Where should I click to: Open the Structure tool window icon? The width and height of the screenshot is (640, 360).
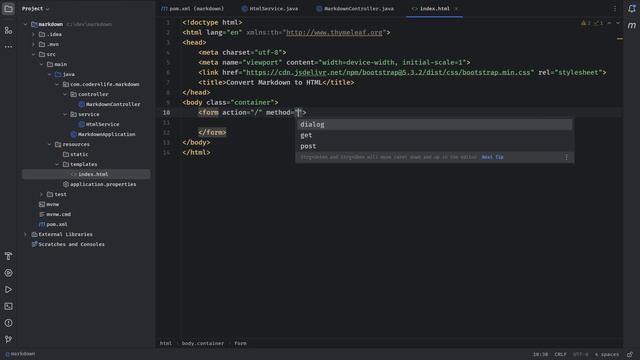tap(8, 31)
